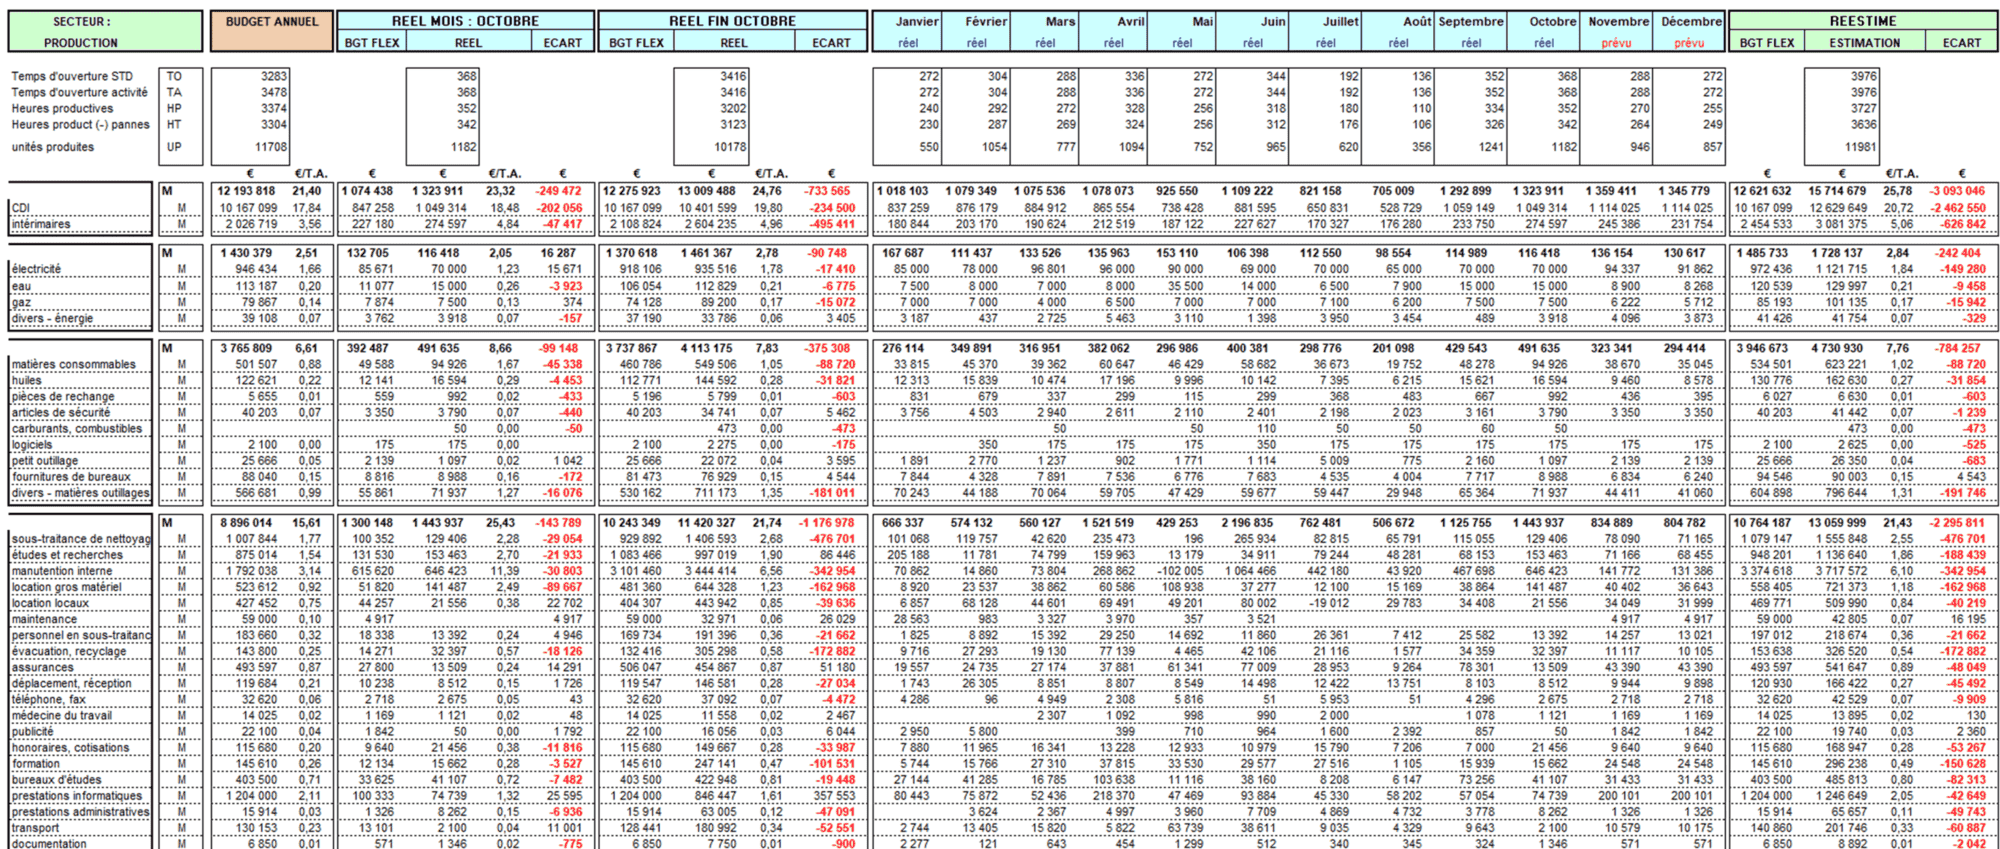Select the Janvier month header
This screenshot has height=849, width=2000.
(x=916, y=21)
